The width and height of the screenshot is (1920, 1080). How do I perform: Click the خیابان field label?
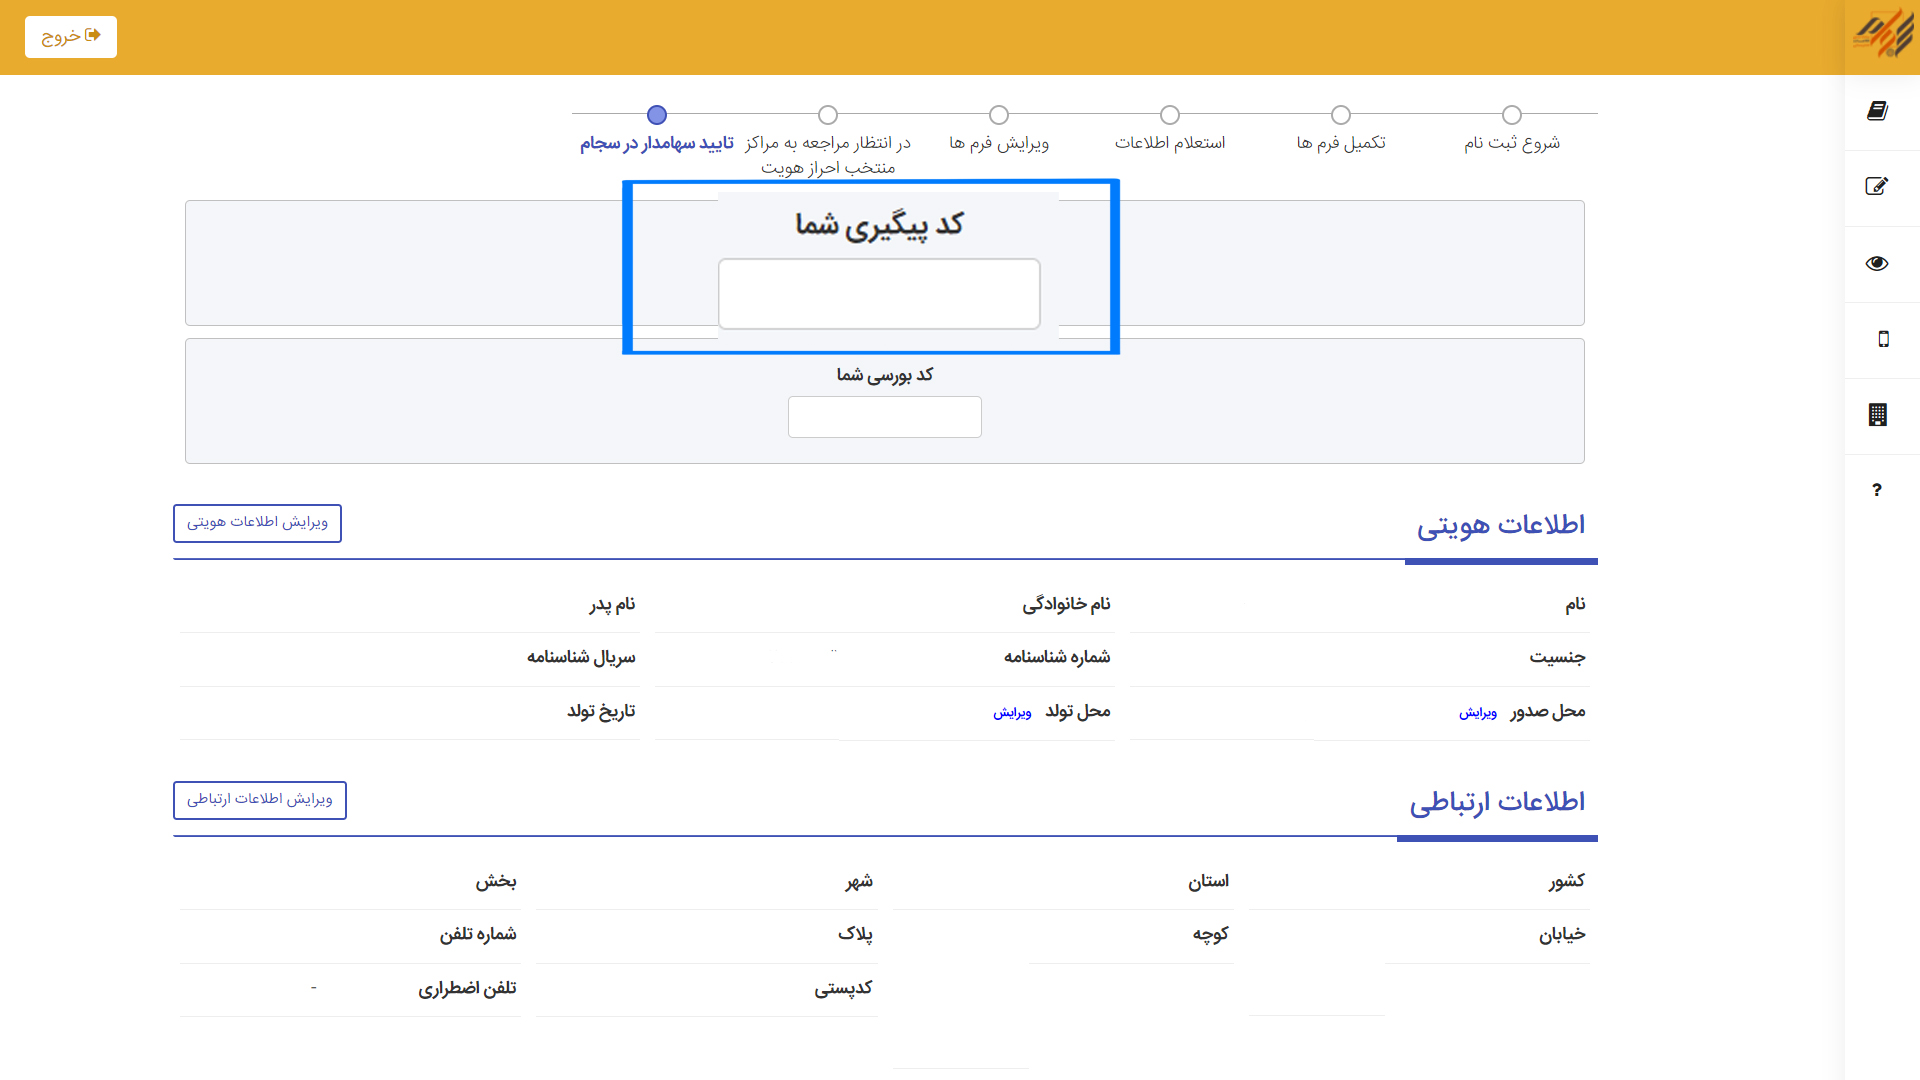[1562, 935]
